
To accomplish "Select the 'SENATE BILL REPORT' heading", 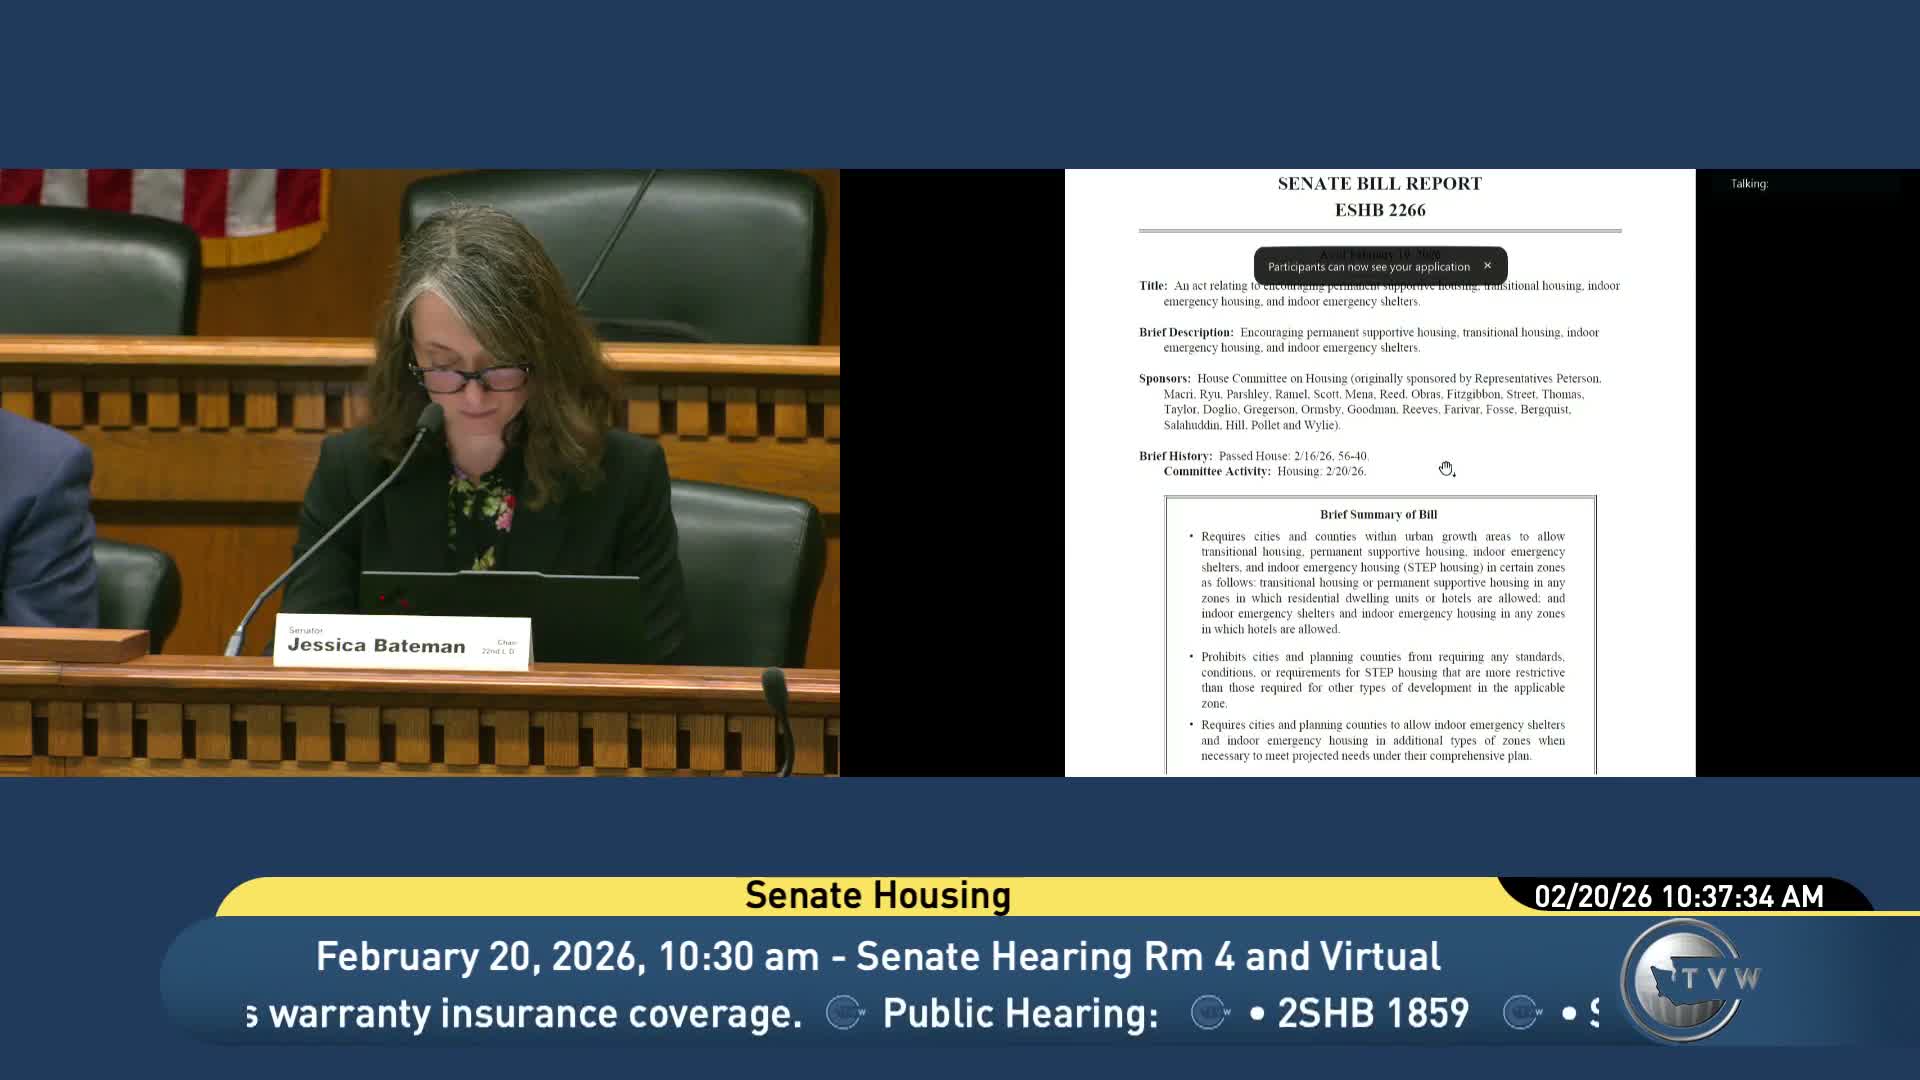I will pyautogui.click(x=1379, y=184).
